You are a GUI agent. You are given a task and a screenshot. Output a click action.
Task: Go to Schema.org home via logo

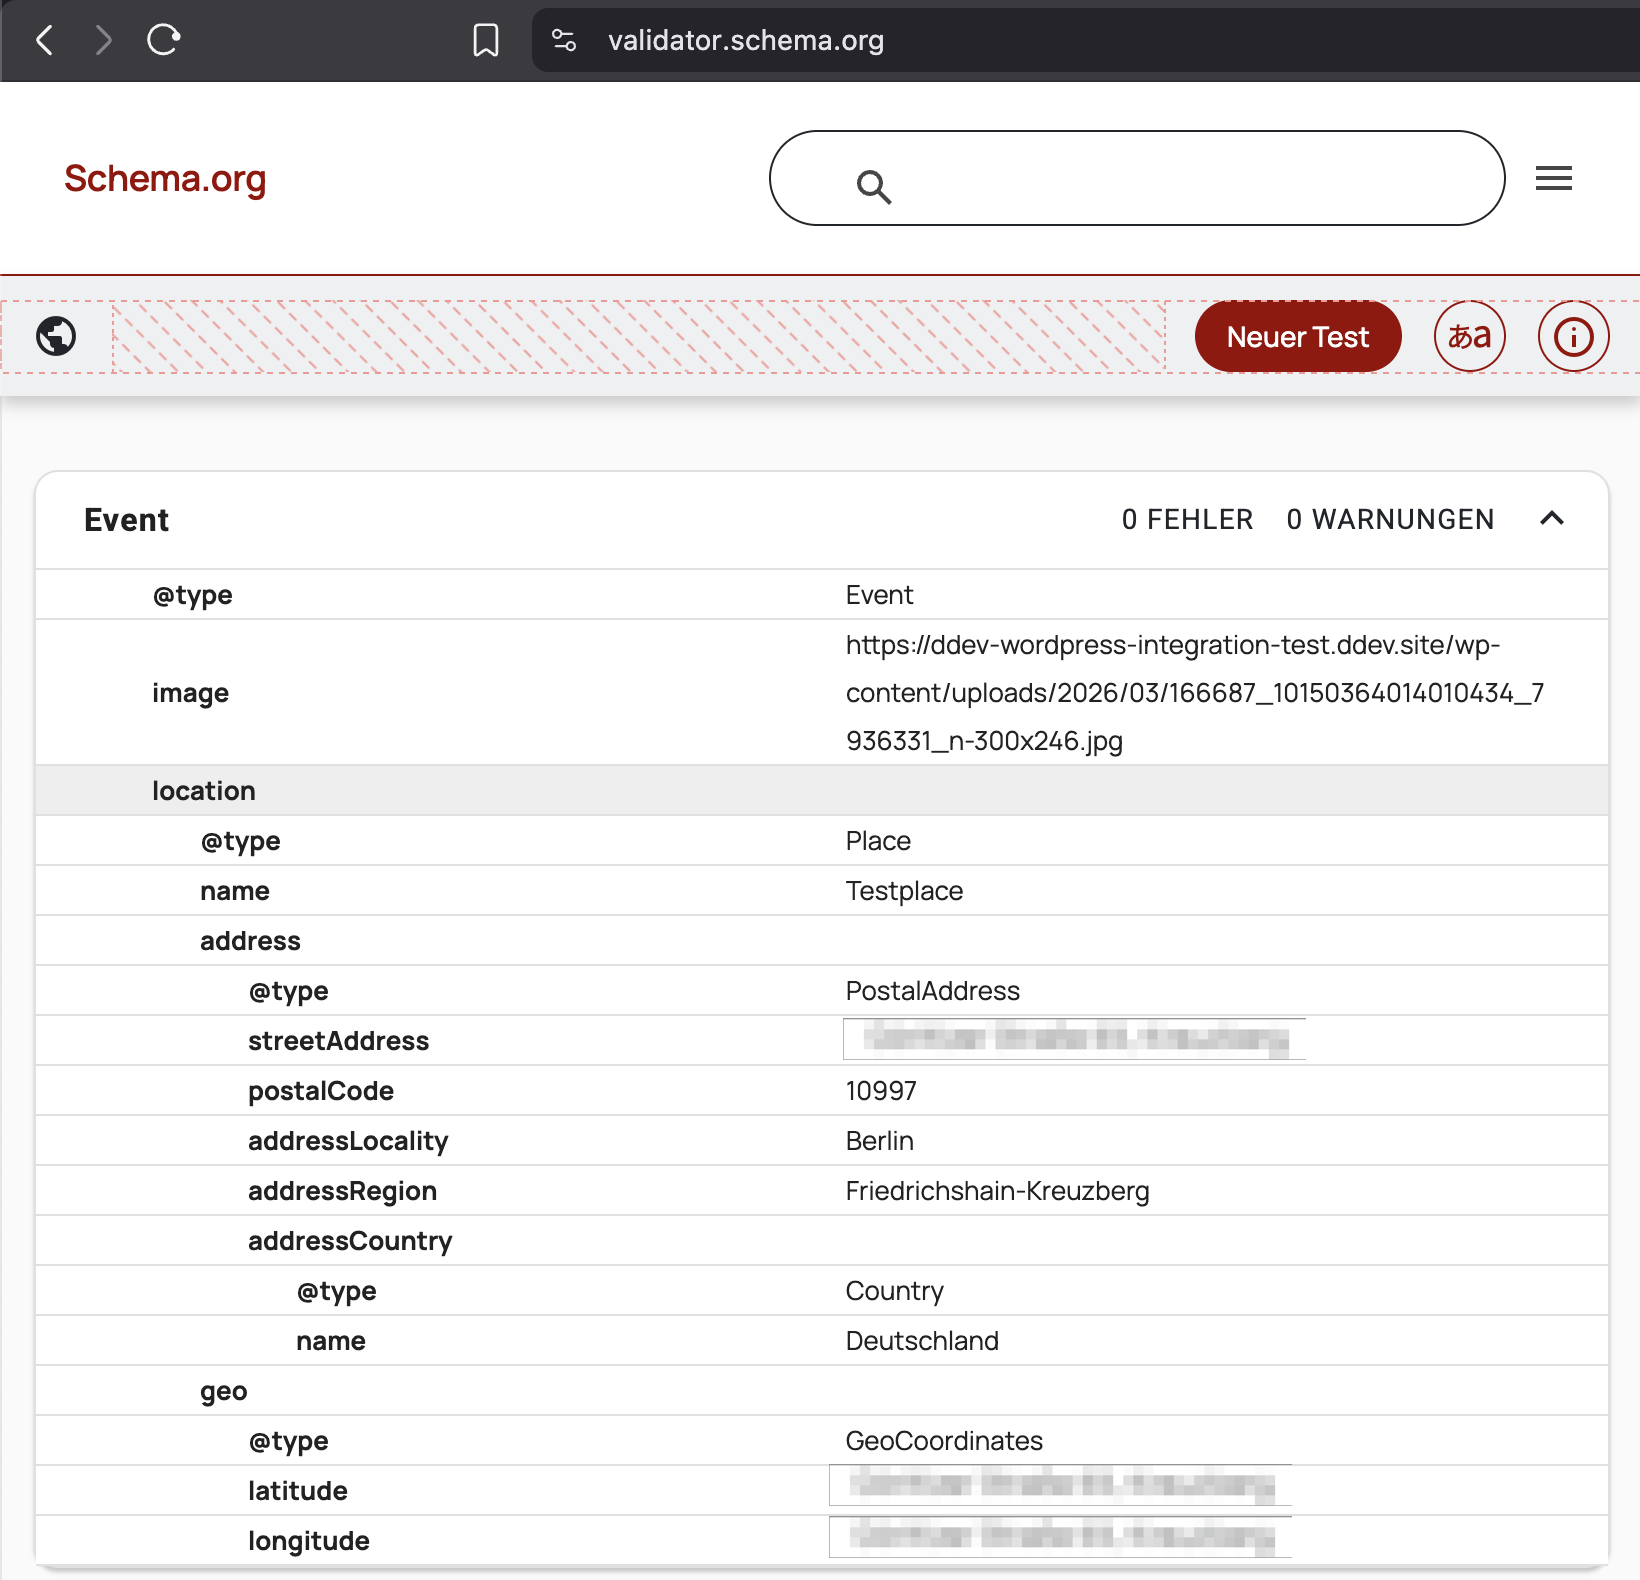[x=165, y=179]
